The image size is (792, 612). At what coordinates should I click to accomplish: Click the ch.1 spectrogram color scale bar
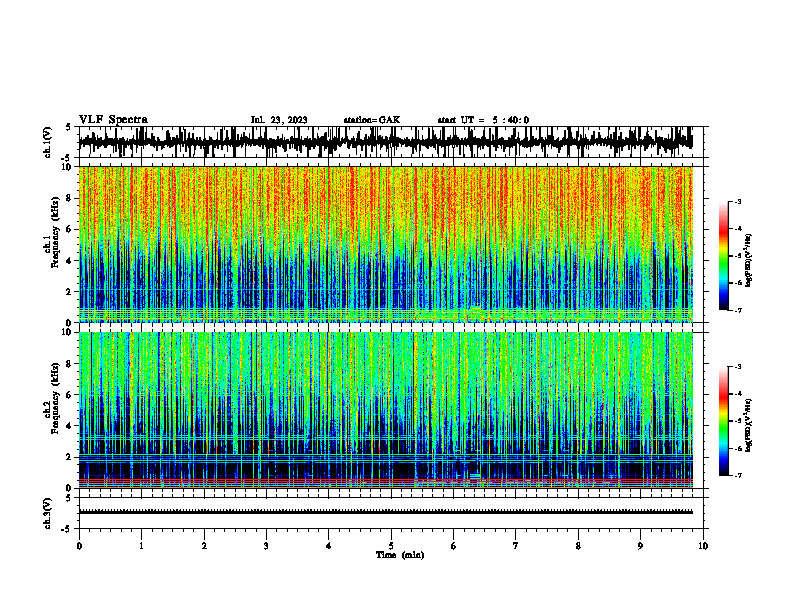pos(724,256)
